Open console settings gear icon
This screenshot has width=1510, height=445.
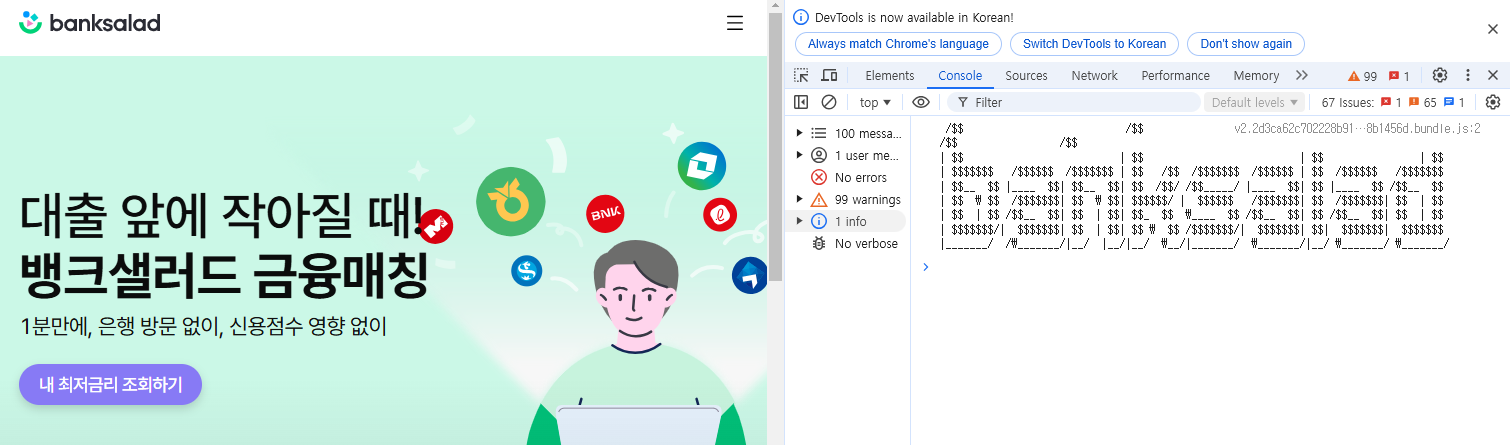(1493, 102)
